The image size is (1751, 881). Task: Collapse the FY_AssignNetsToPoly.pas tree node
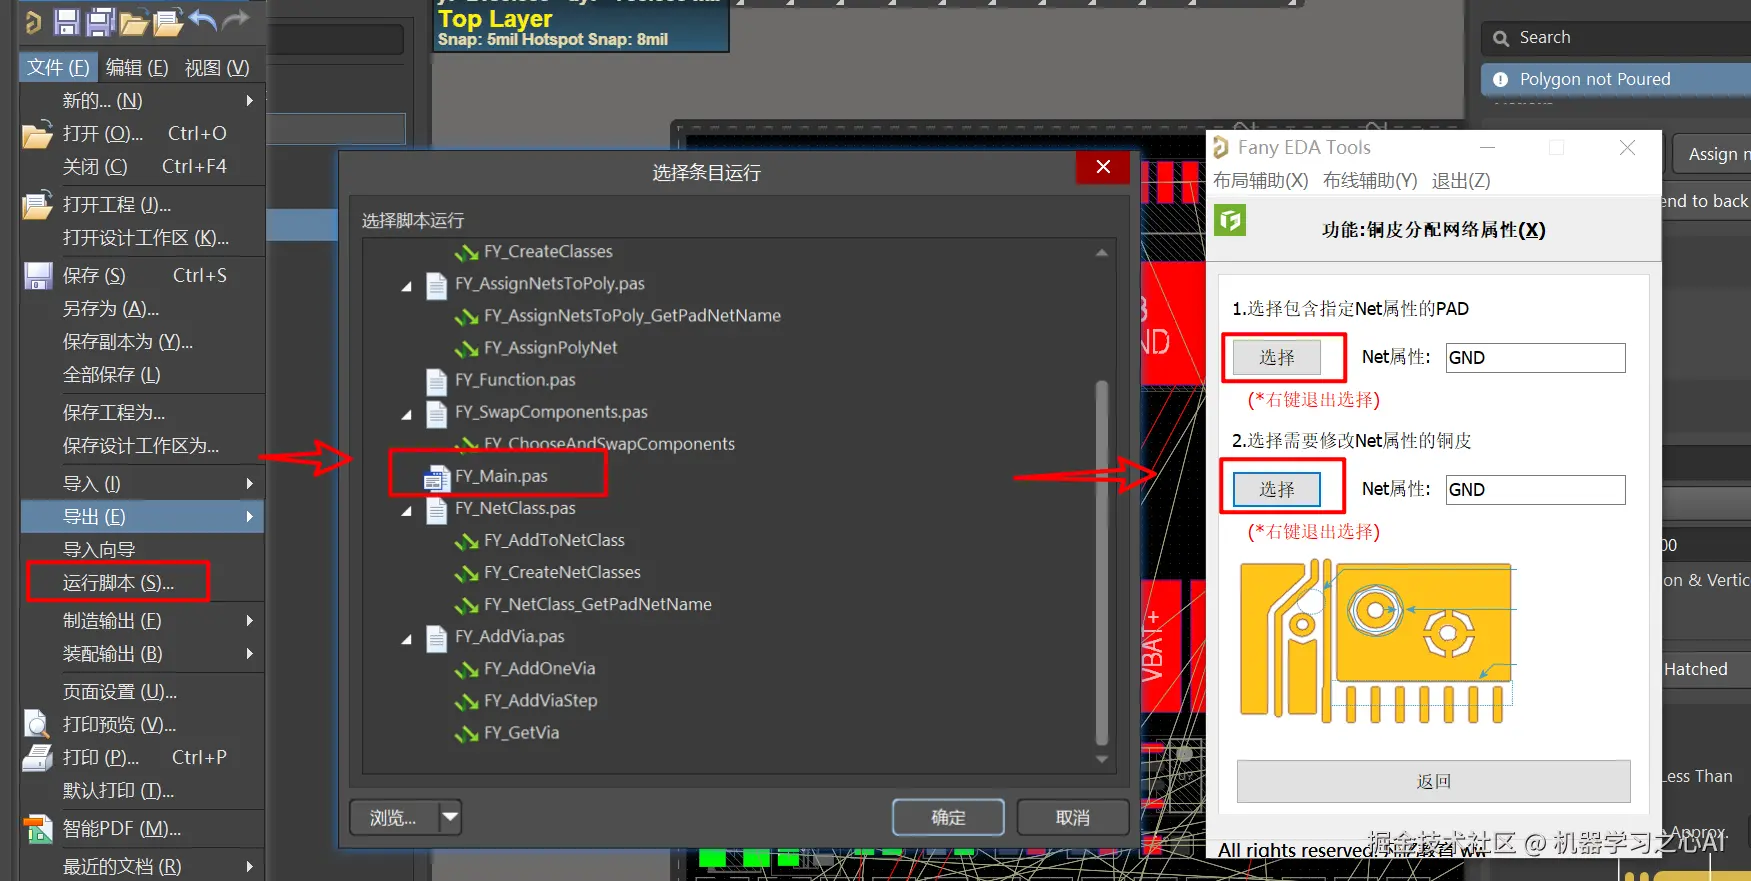(406, 286)
